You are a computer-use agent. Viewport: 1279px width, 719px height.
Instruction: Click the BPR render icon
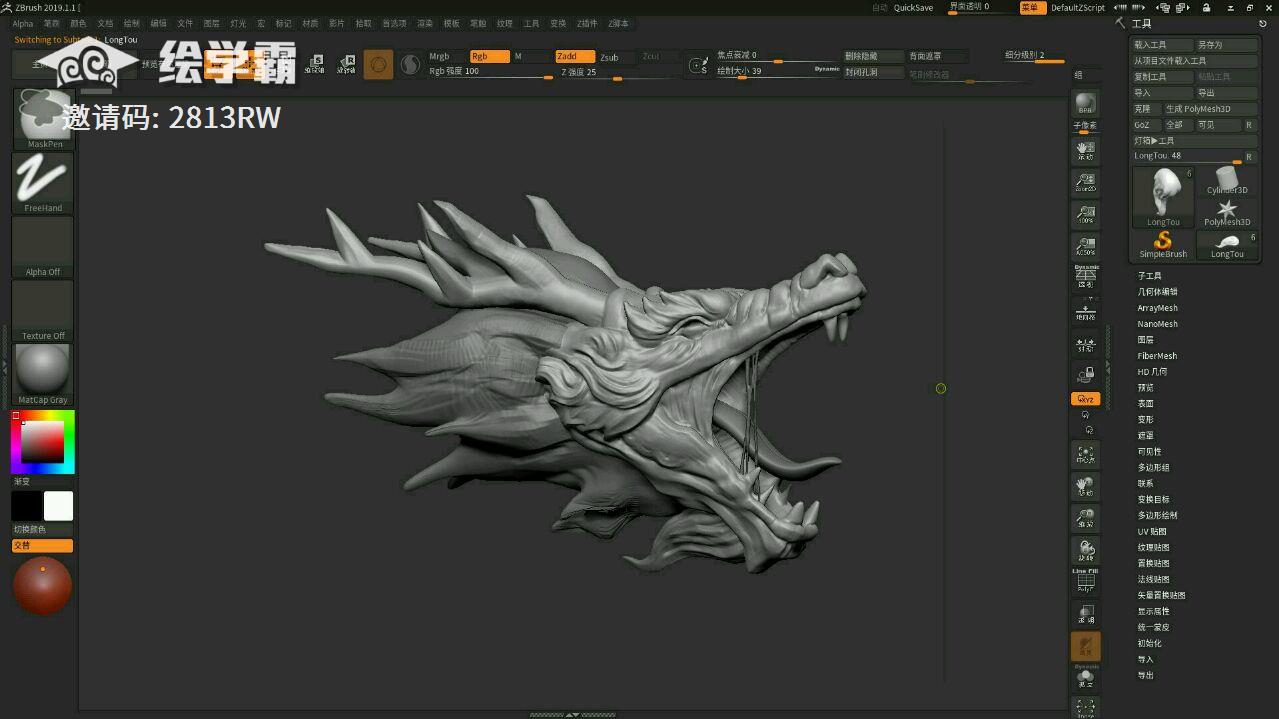[1085, 104]
